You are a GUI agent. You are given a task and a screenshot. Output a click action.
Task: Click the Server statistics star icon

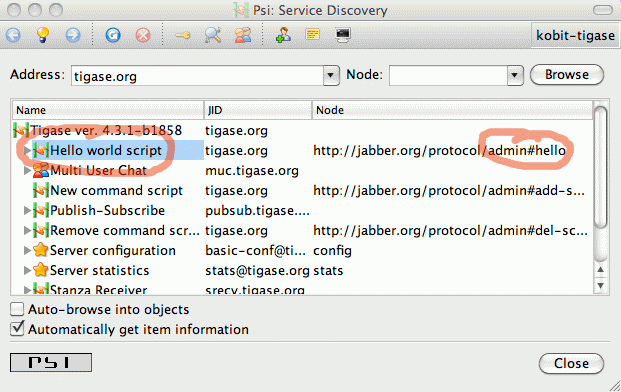click(41, 270)
